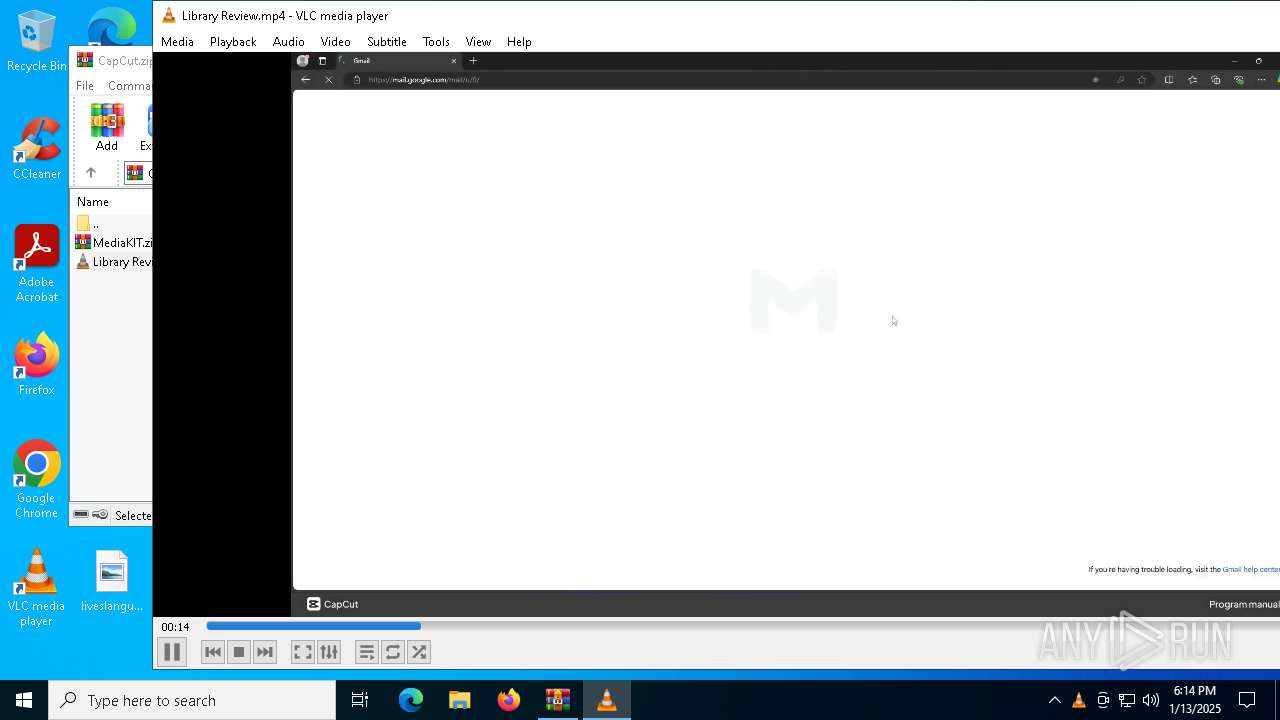This screenshot has height=720, width=1280.
Task: Go to previous media in VLC
Action: tap(213, 652)
